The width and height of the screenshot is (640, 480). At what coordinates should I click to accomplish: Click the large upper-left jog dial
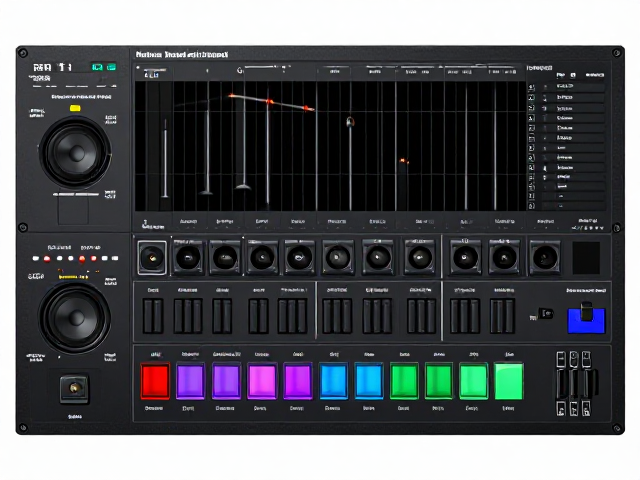(76, 153)
